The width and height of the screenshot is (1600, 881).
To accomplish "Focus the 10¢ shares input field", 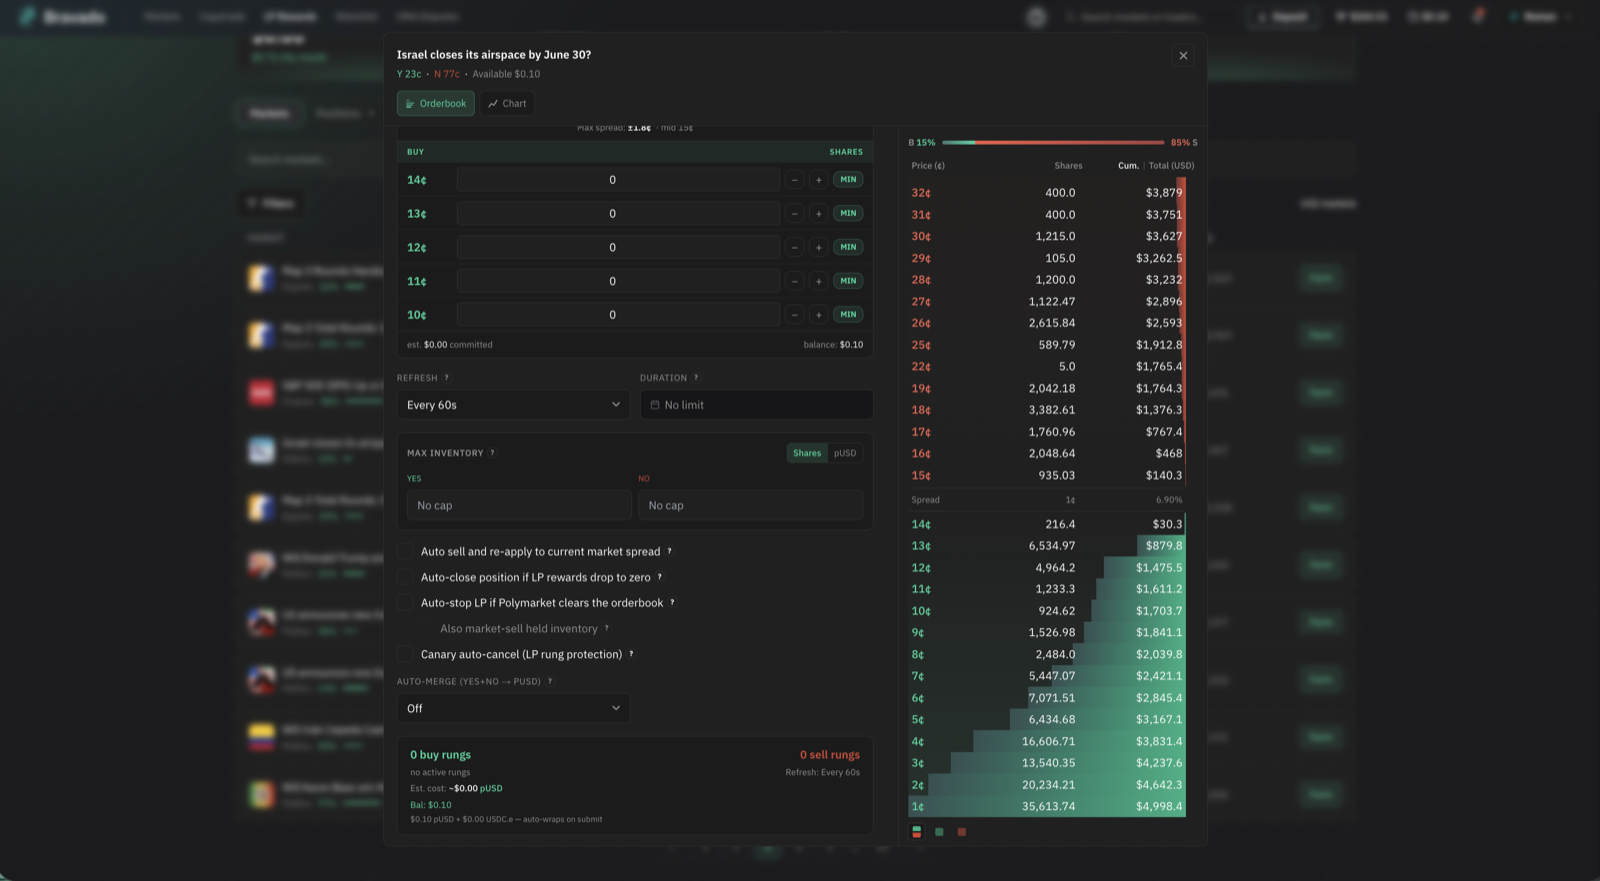I will [618, 315].
